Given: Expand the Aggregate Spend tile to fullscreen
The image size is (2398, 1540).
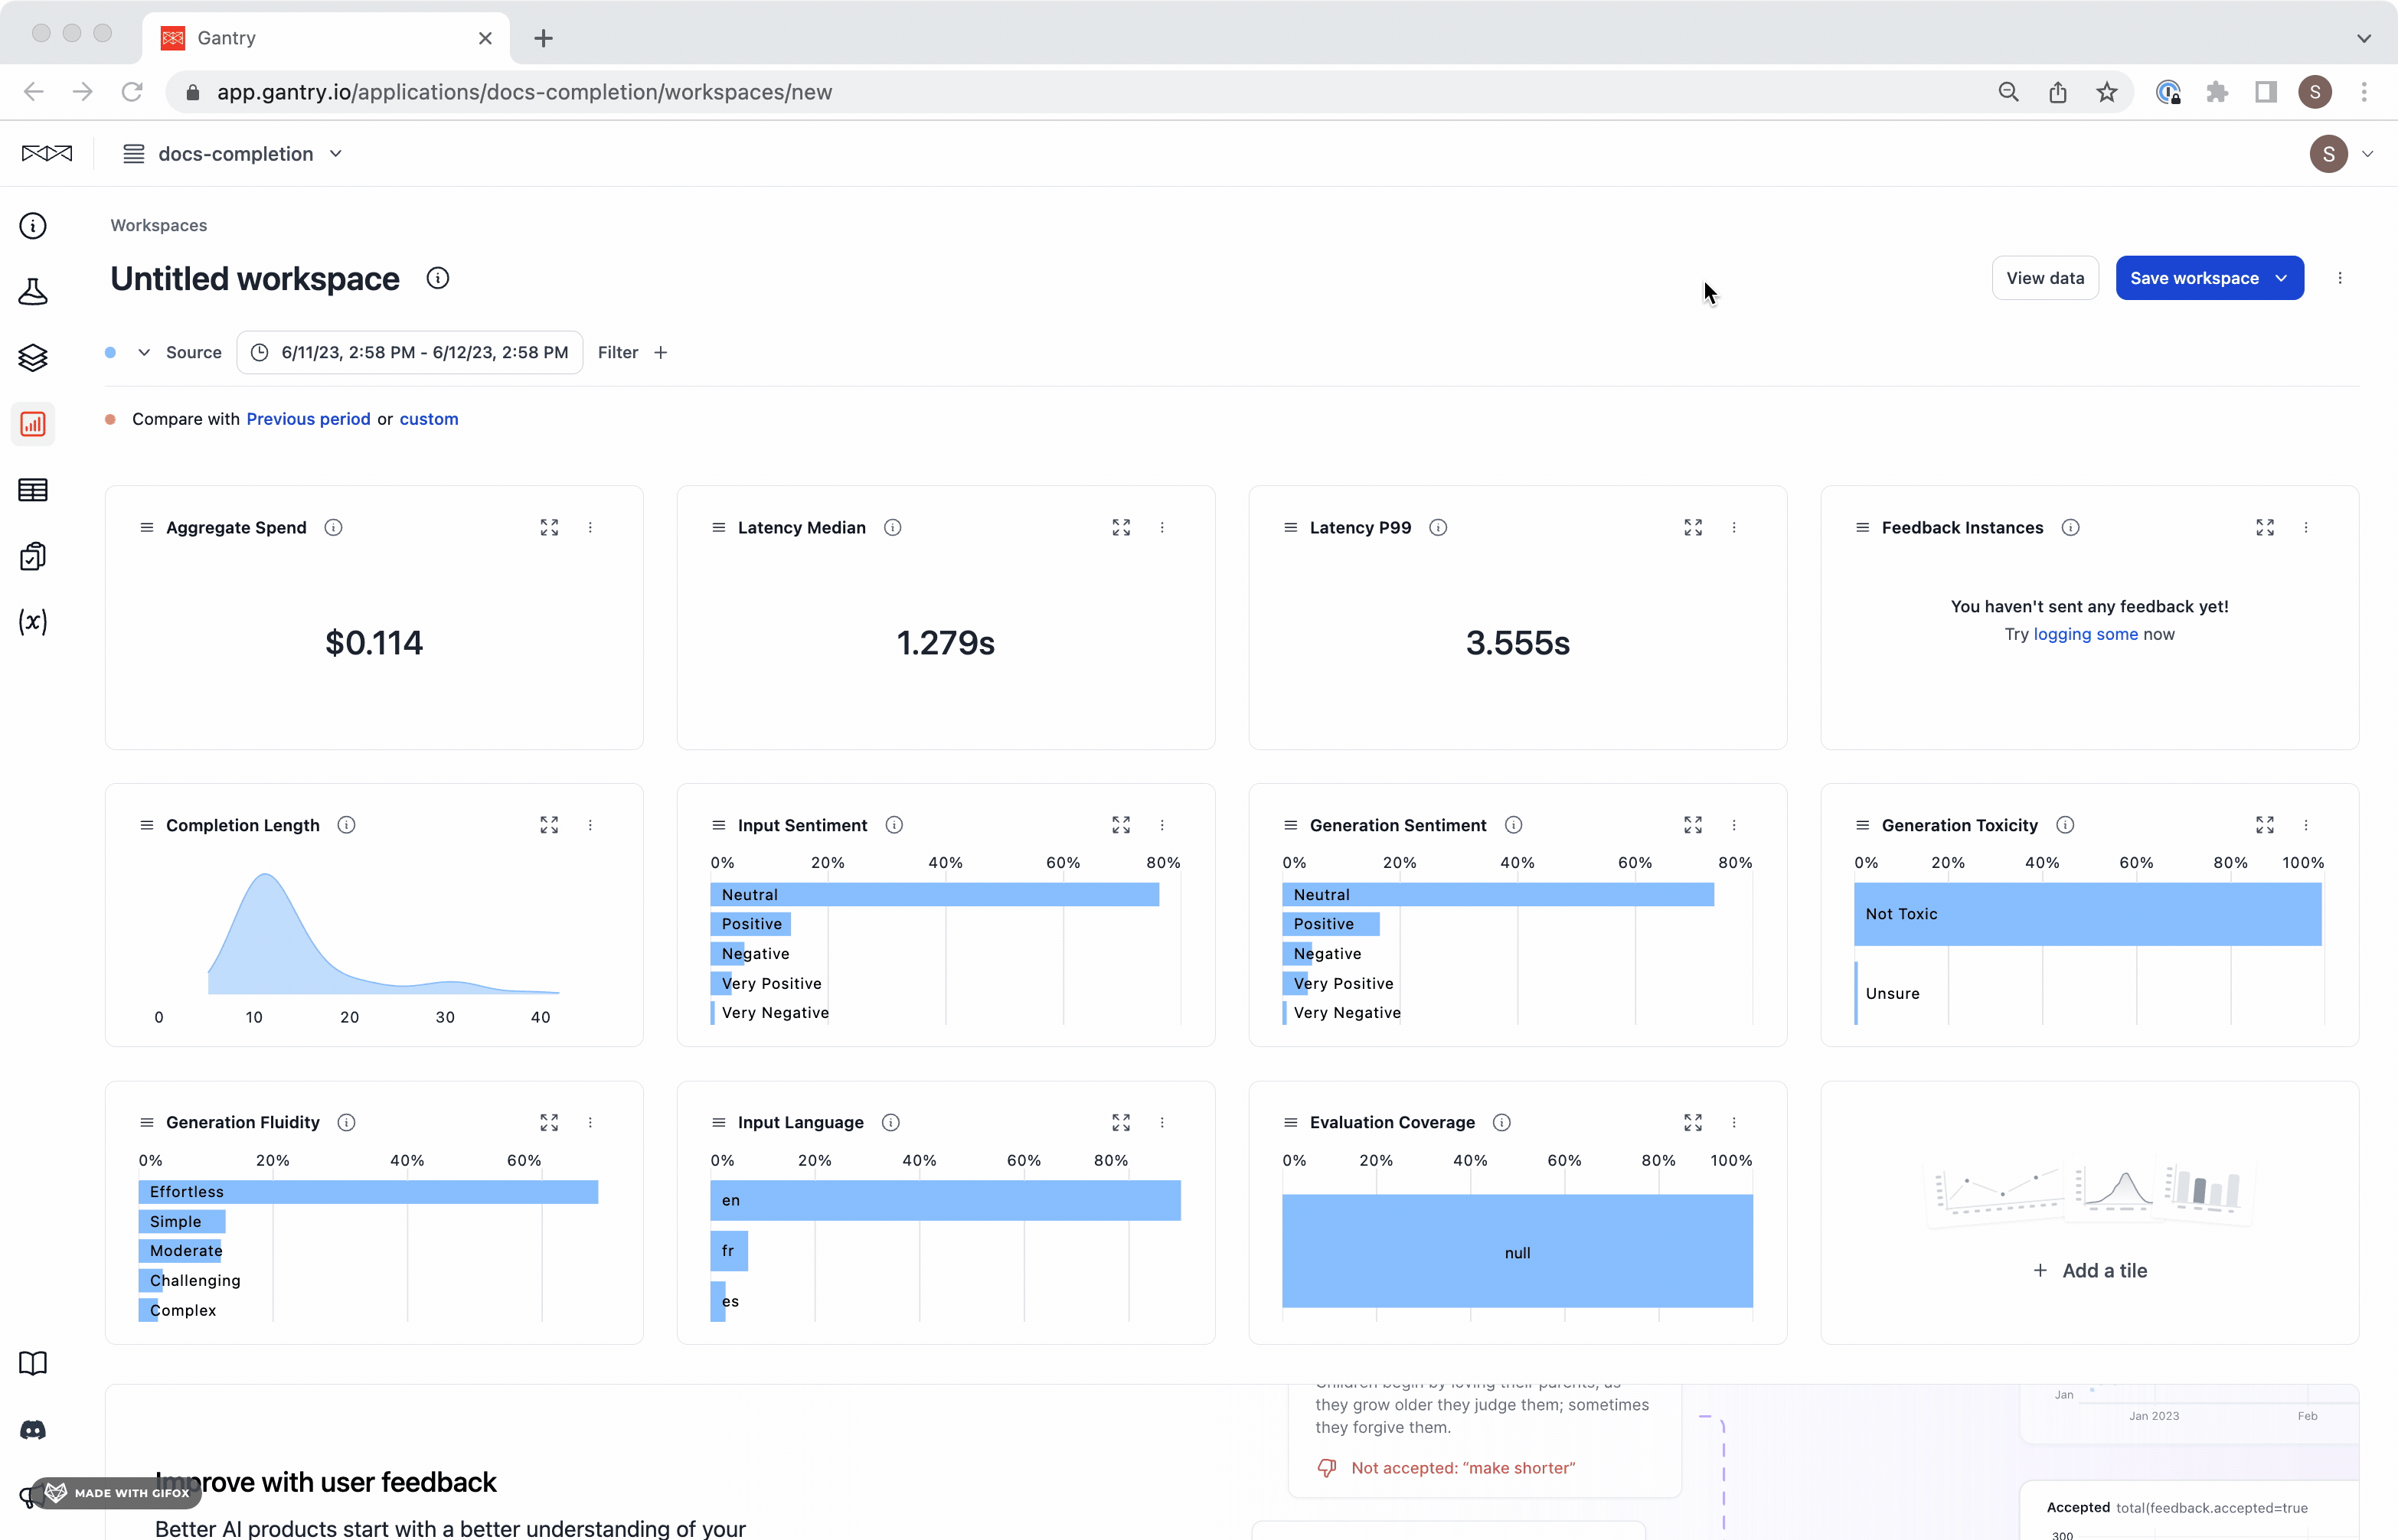Looking at the screenshot, I should (x=549, y=527).
